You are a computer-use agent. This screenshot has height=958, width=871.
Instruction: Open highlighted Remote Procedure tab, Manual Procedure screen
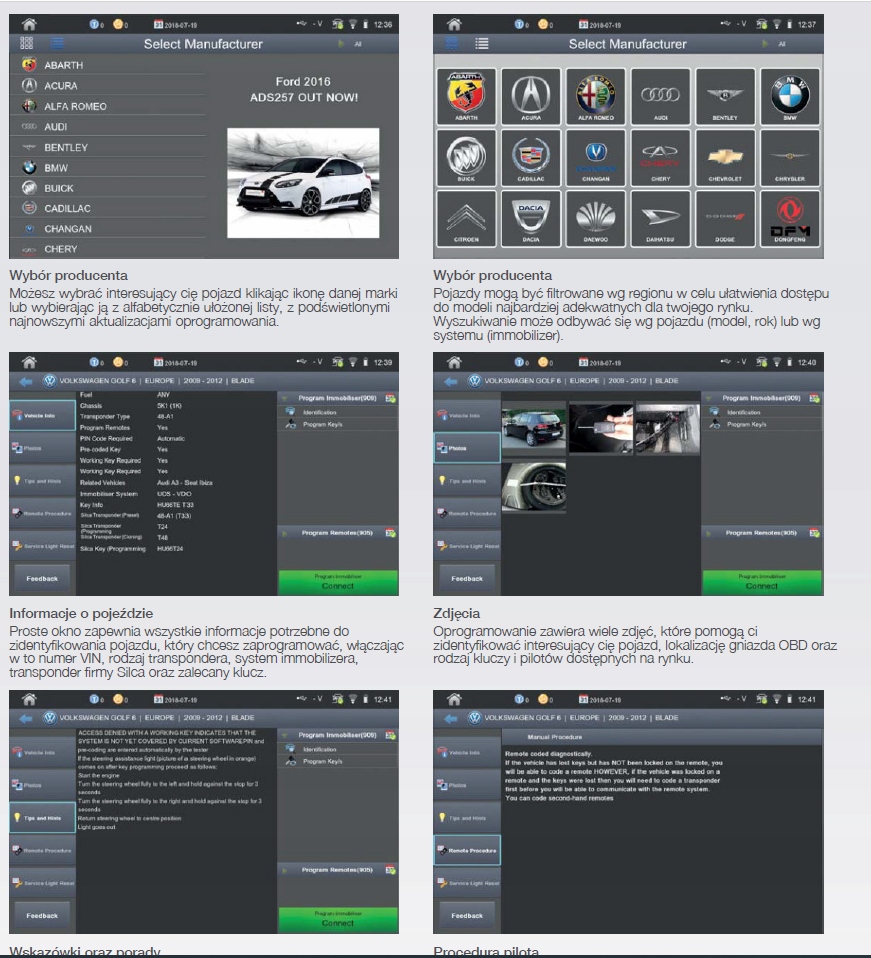[x=467, y=850]
